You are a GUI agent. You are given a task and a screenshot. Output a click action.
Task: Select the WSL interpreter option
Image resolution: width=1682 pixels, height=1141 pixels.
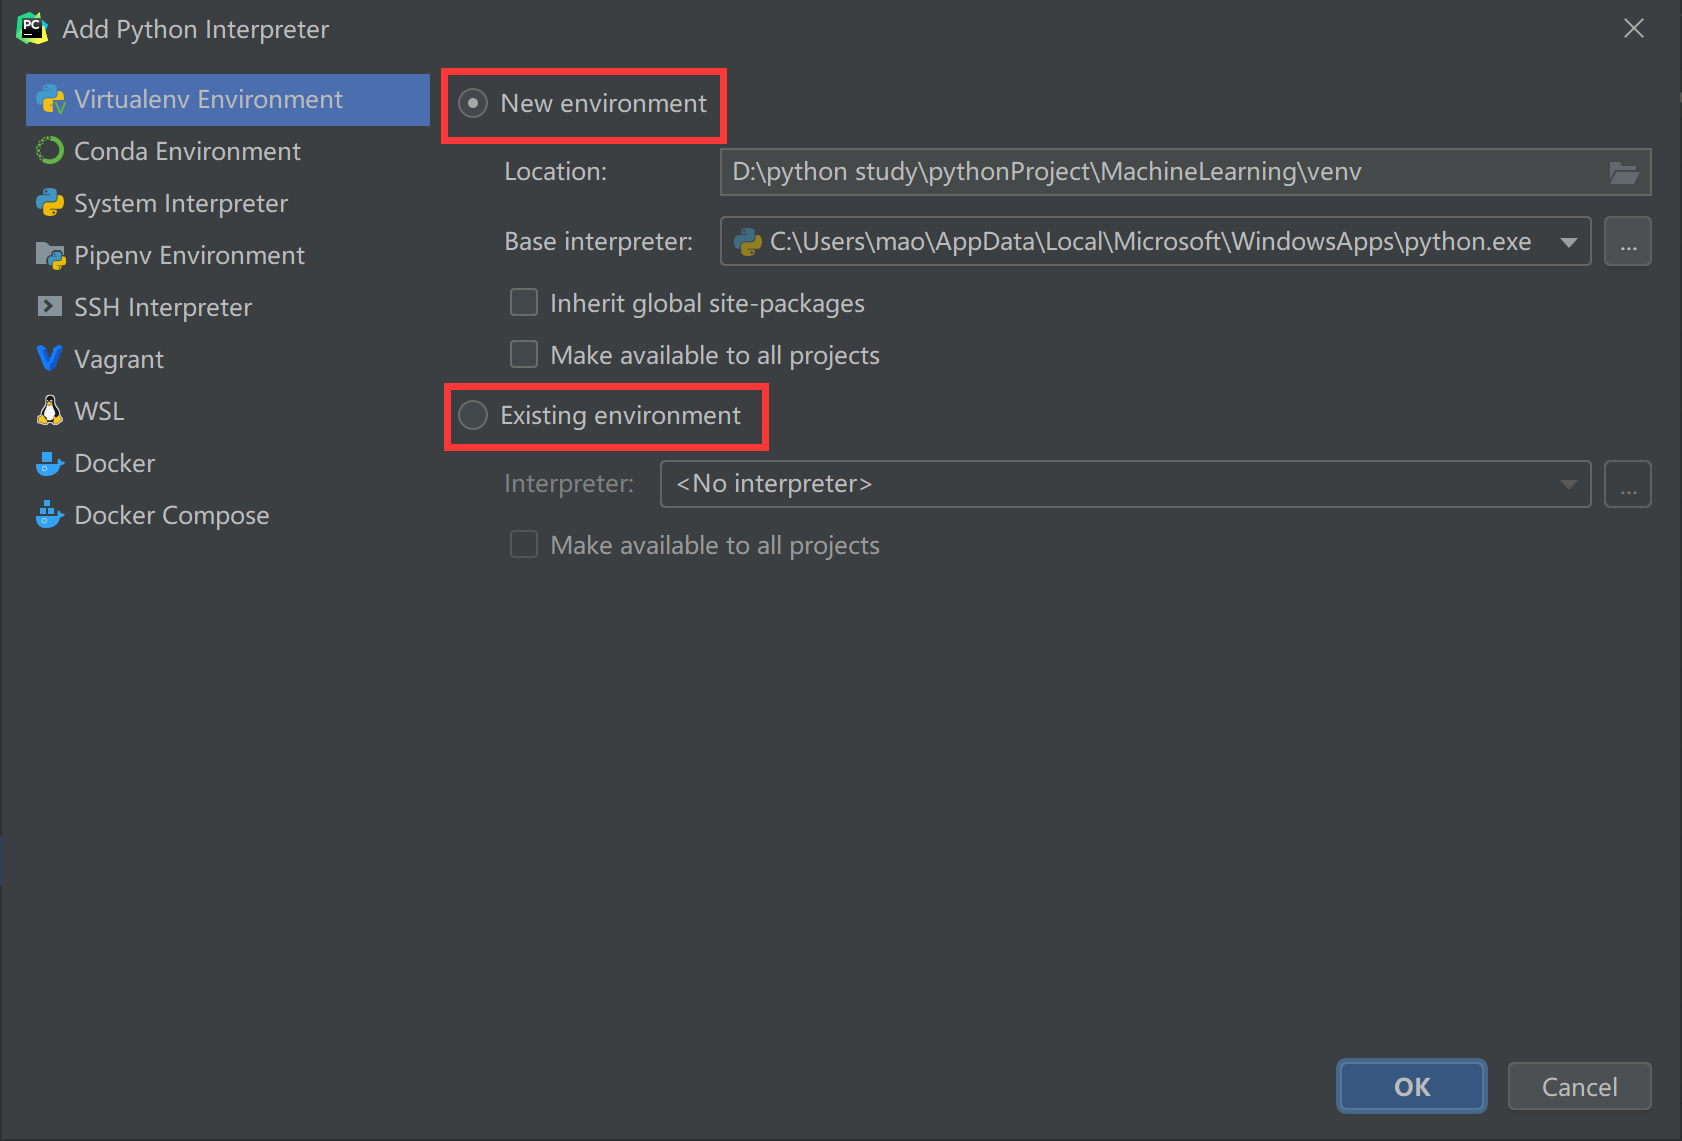pyautogui.click(x=98, y=411)
